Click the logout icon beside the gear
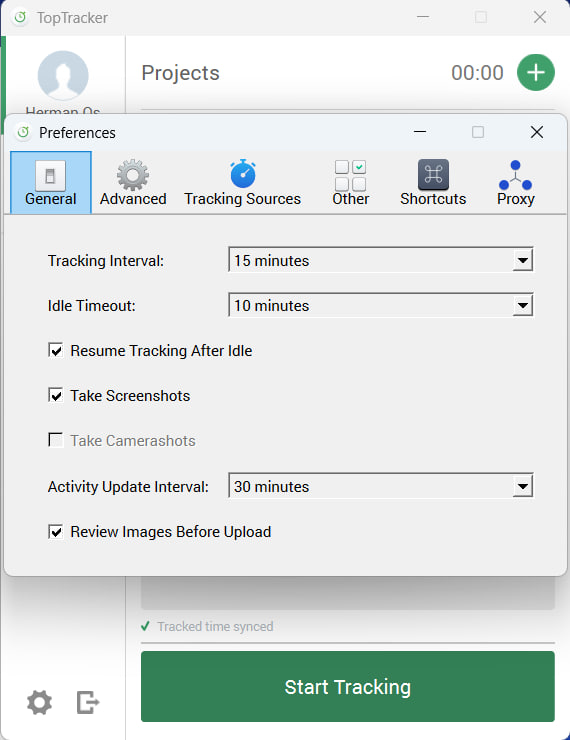Viewport: 570px width, 740px height. pyautogui.click(x=88, y=702)
